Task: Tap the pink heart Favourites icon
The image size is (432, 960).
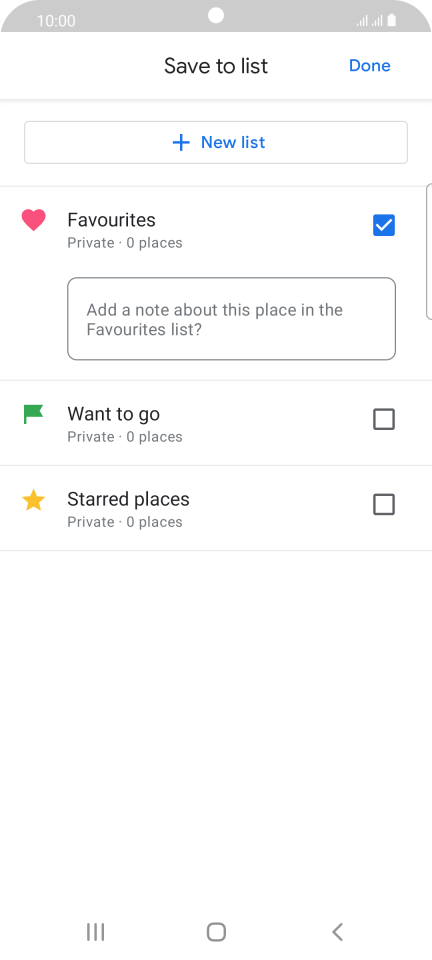Action: point(34,220)
